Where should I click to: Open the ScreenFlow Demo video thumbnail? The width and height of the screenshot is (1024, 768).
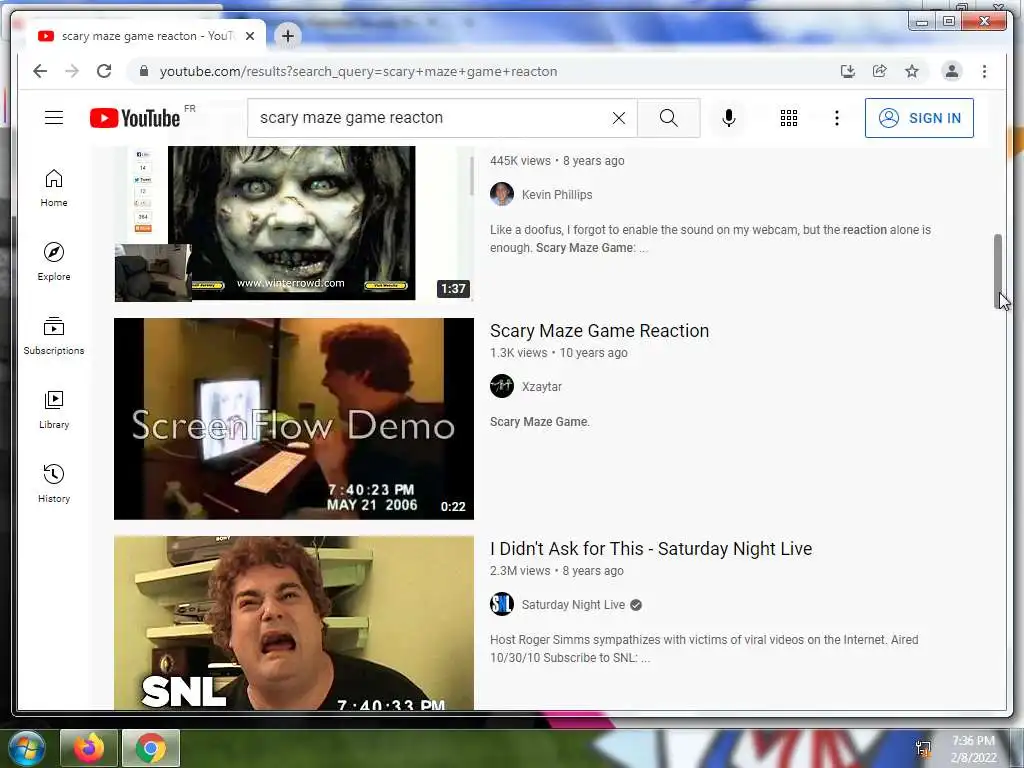click(x=294, y=419)
